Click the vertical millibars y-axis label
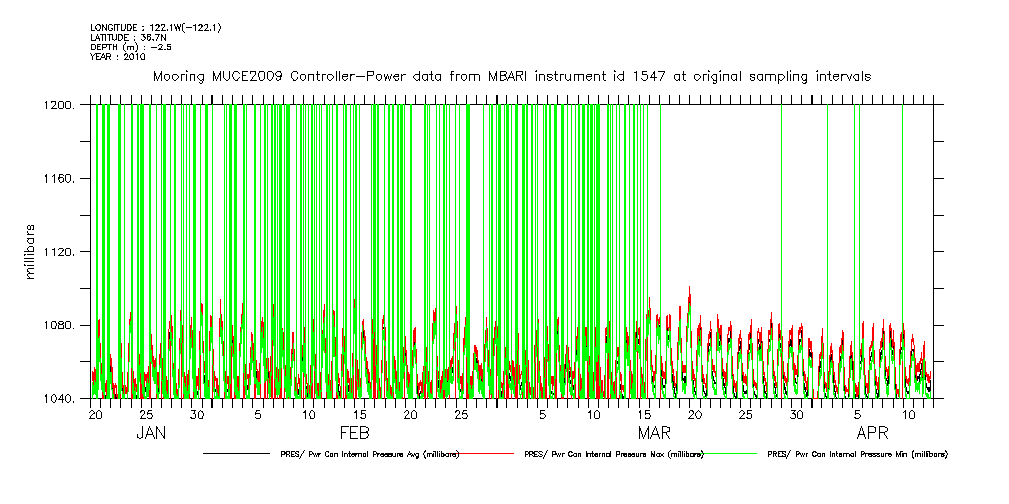Screen dimensions: 1009x504 pyautogui.click(x=30, y=250)
